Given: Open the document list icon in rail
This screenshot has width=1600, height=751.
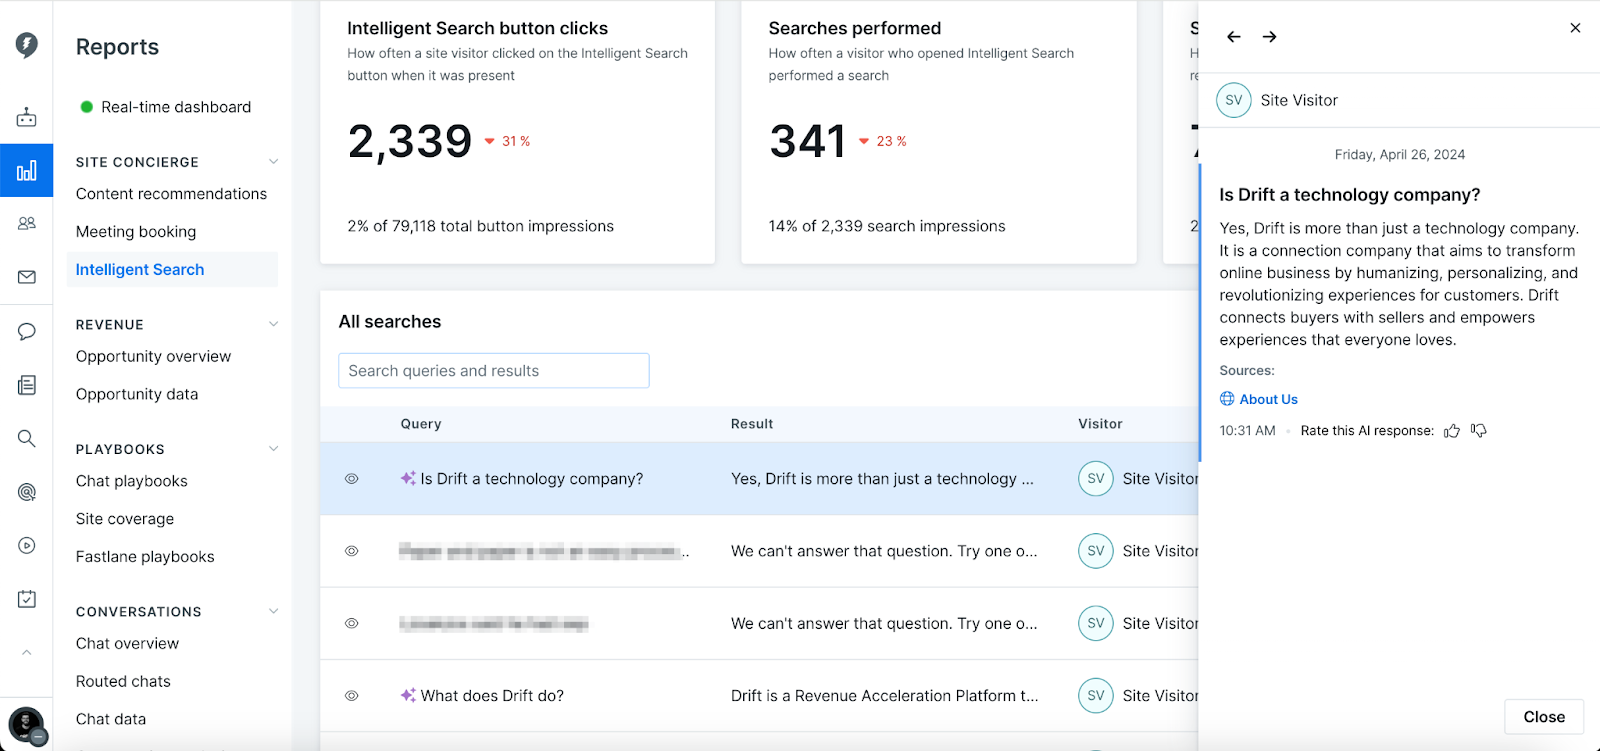Looking at the screenshot, I should [27, 385].
